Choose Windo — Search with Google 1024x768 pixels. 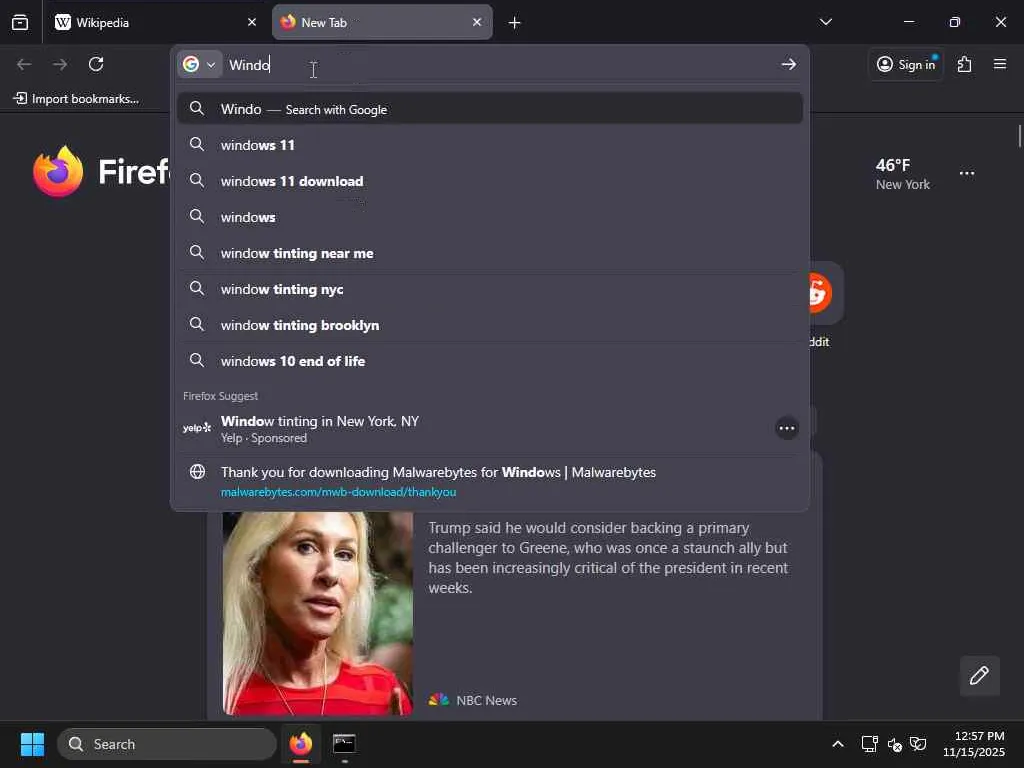click(490, 109)
